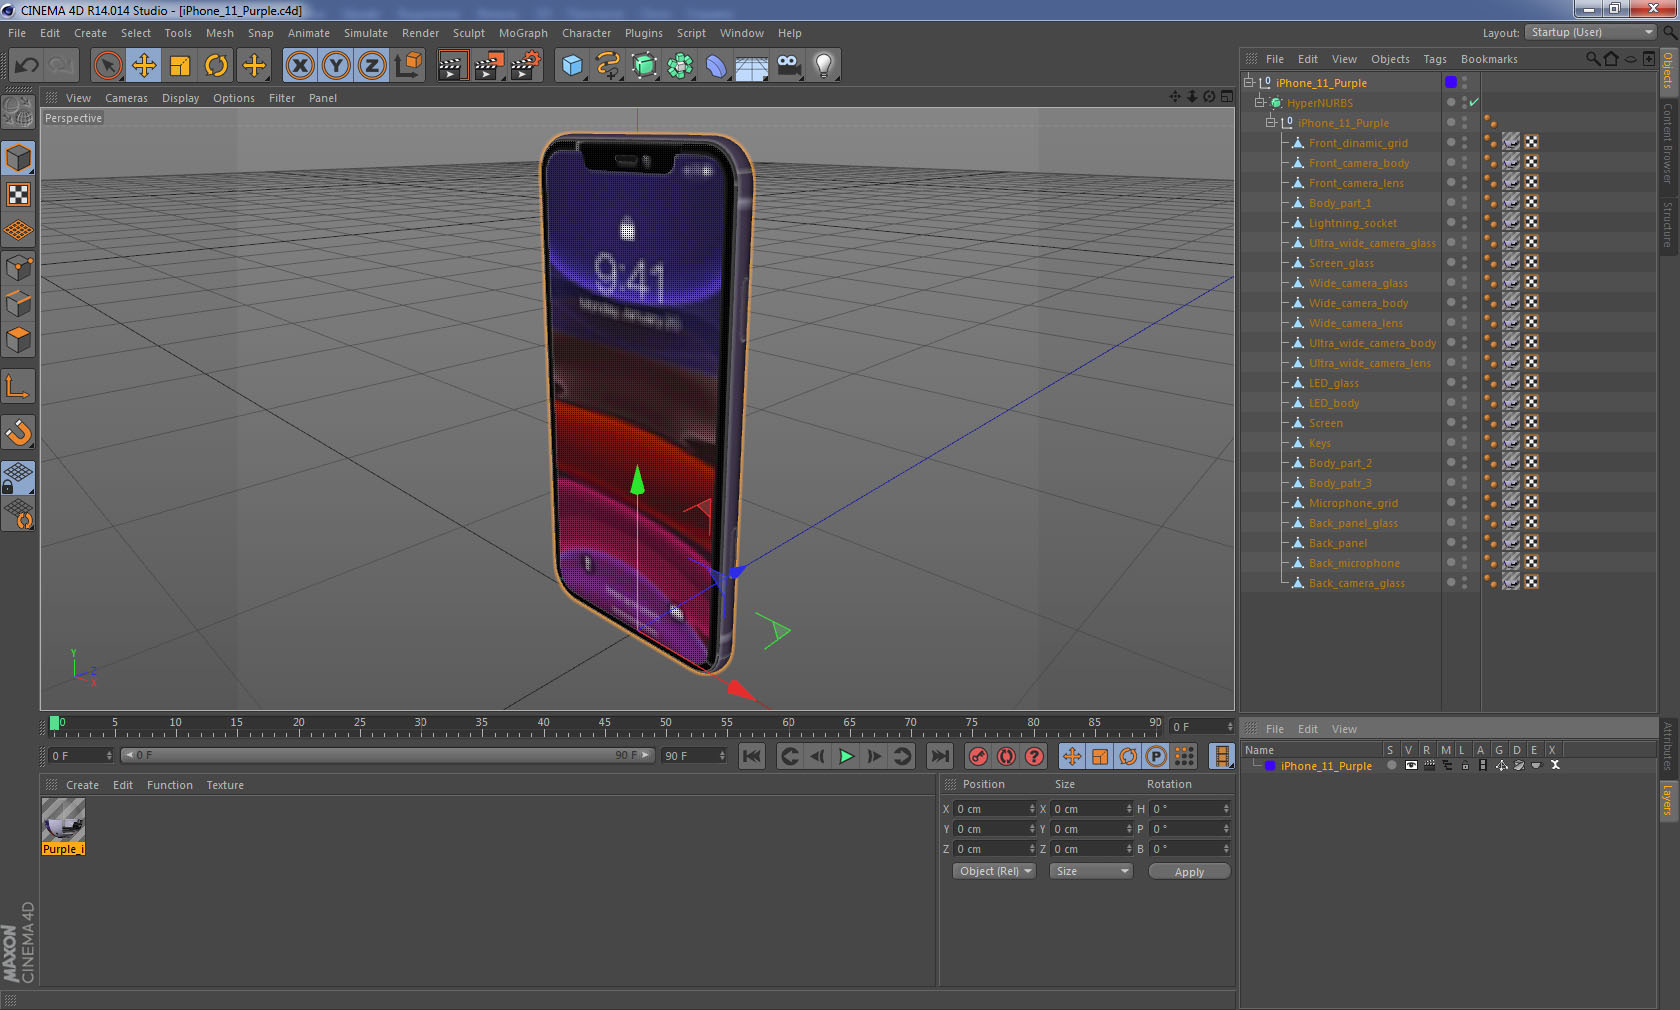
Task: Open the Mesh menu
Action: (x=219, y=33)
